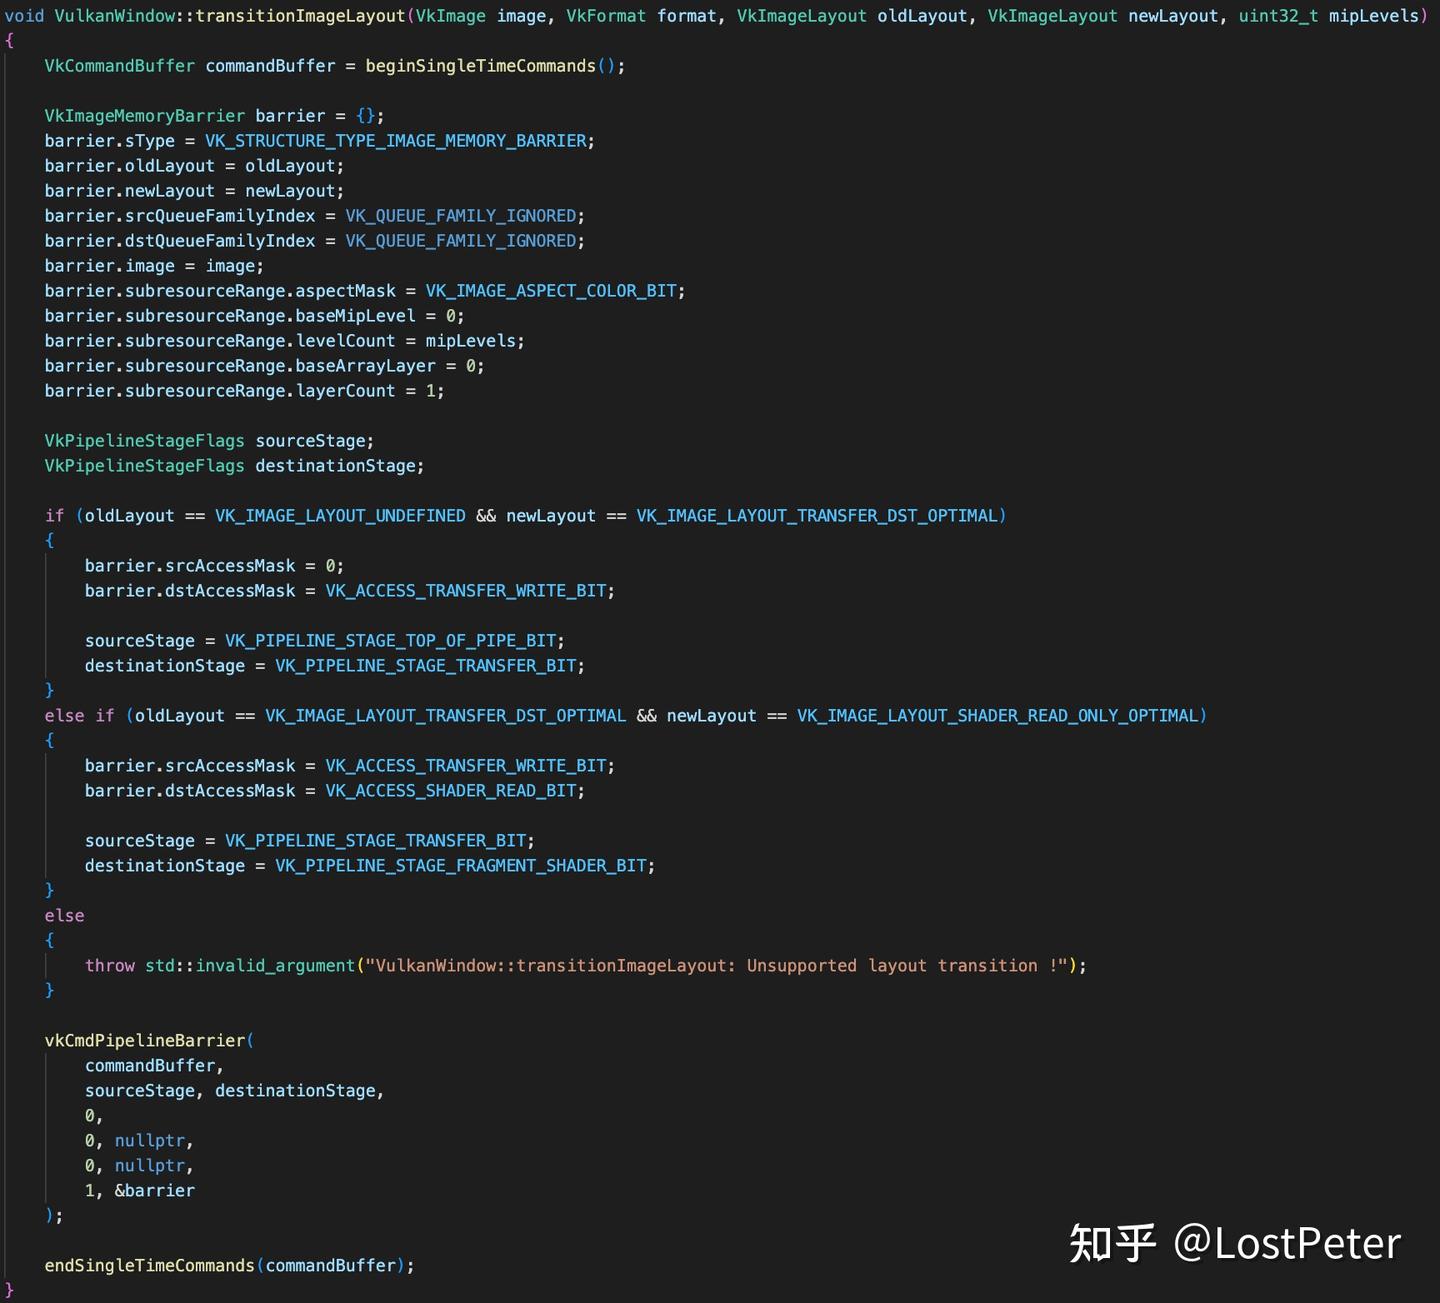This screenshot has width=1440, height=1303.
Task: Click VK_PIPELINE_STAGE_TOP_OF_PIPE_BIT constant
Action: (393, 640)
